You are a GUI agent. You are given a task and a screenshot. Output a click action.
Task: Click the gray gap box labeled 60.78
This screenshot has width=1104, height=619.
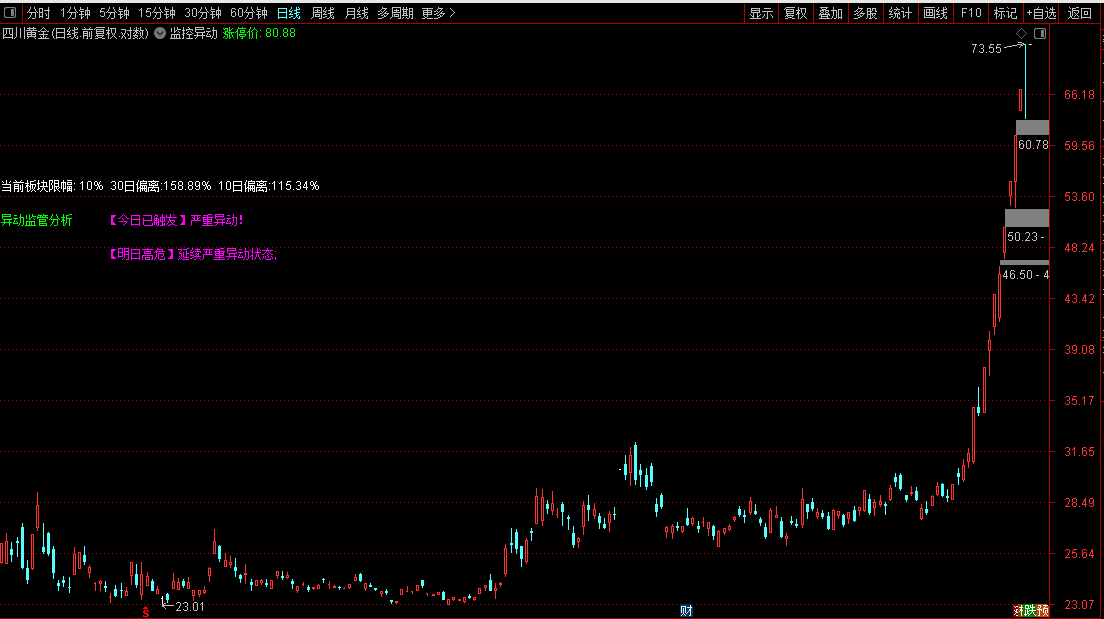point(1032,127)
